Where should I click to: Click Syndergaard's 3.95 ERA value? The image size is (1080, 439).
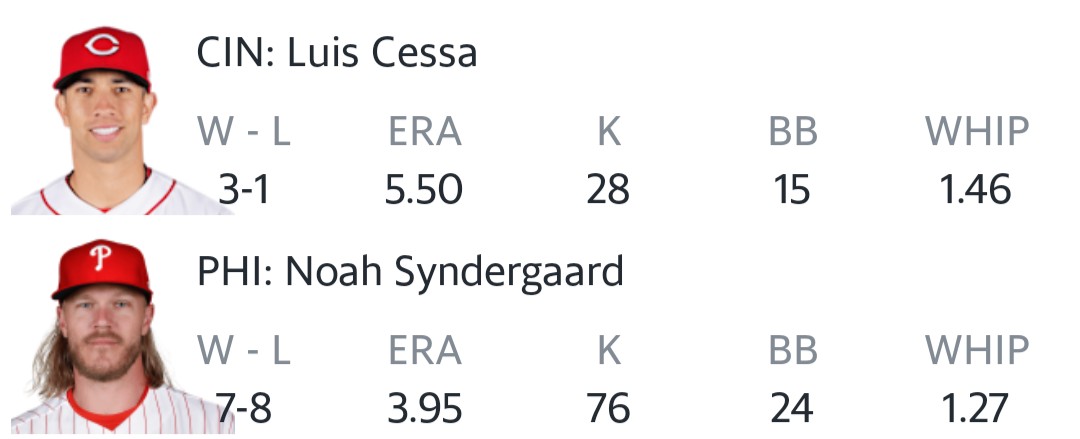click(424, 408)
